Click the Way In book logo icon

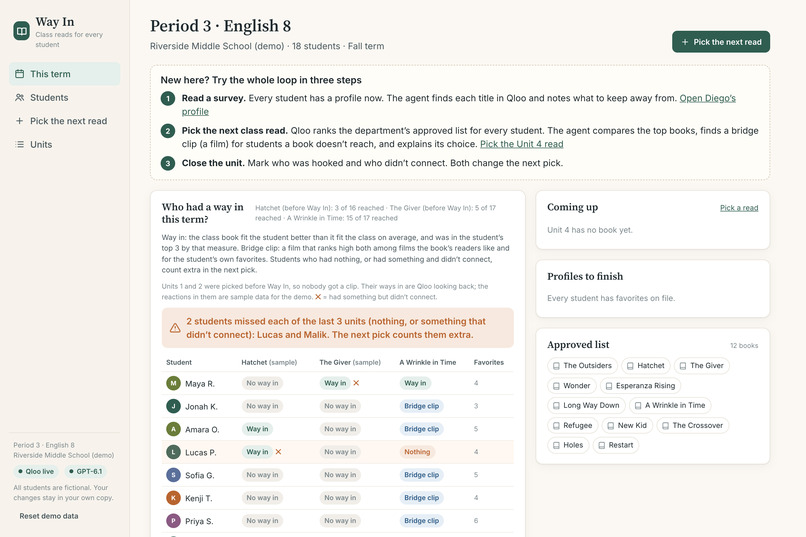pos(22,31)
